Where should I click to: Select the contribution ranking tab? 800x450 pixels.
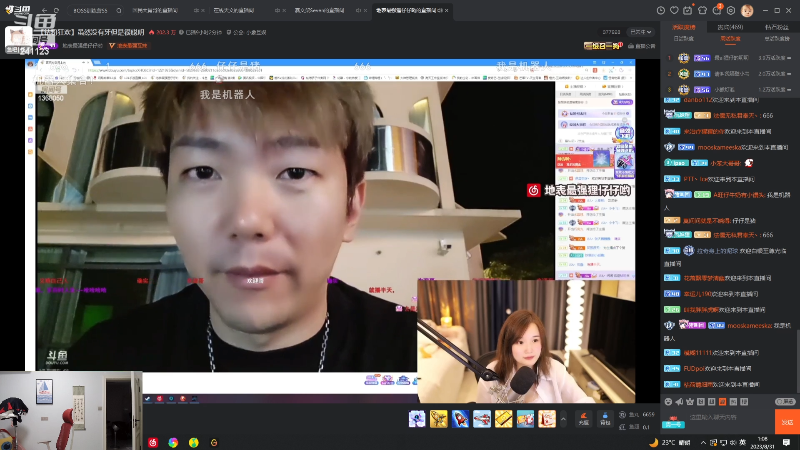684,27
